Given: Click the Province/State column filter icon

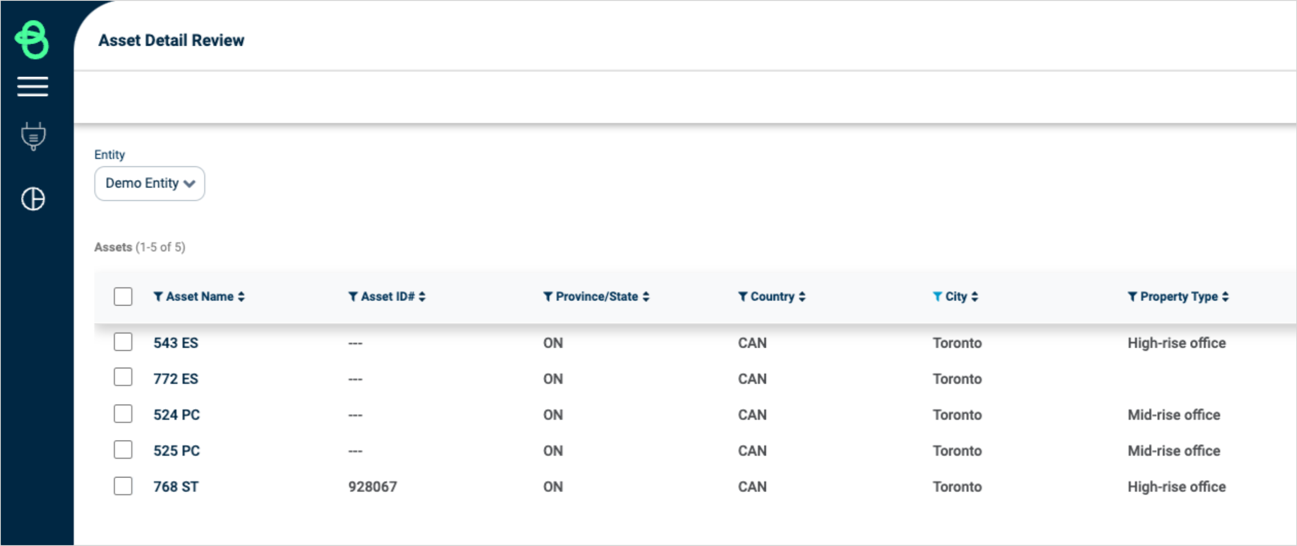Looking at the screenshot, I should coord(548,297).
